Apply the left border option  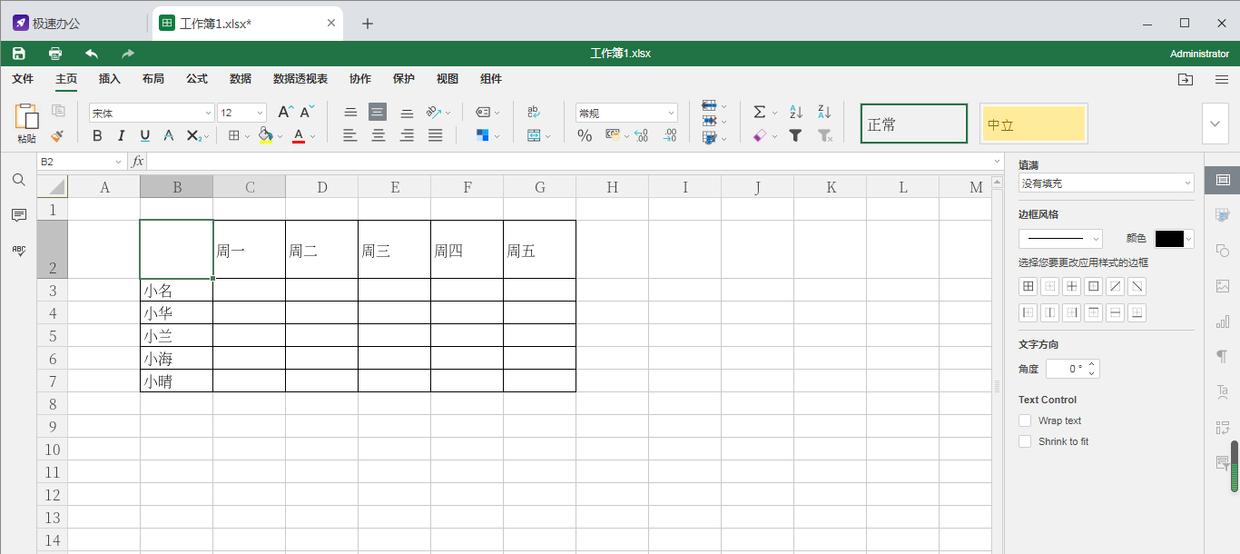pyautogui.click(x=1027, y=313)
